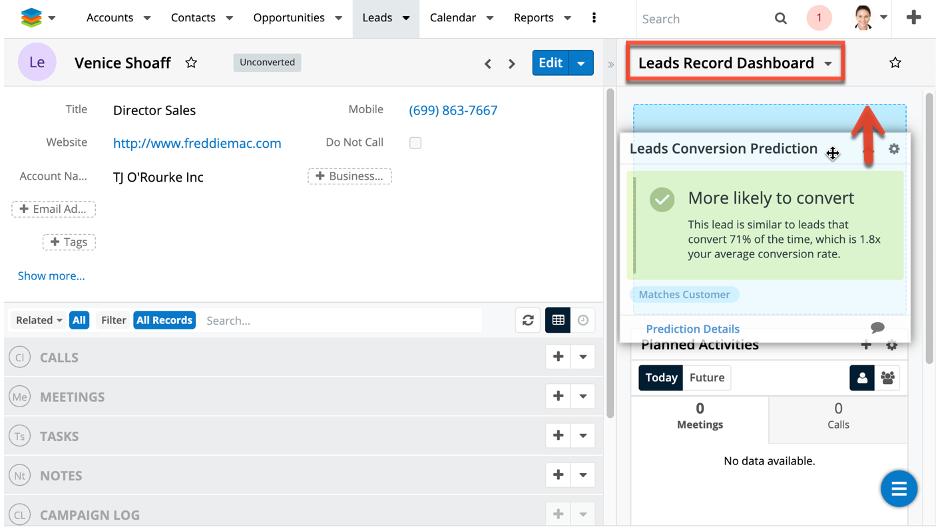Add a new meeting with plus
This screenshot has width=936, height=528.
558,396
